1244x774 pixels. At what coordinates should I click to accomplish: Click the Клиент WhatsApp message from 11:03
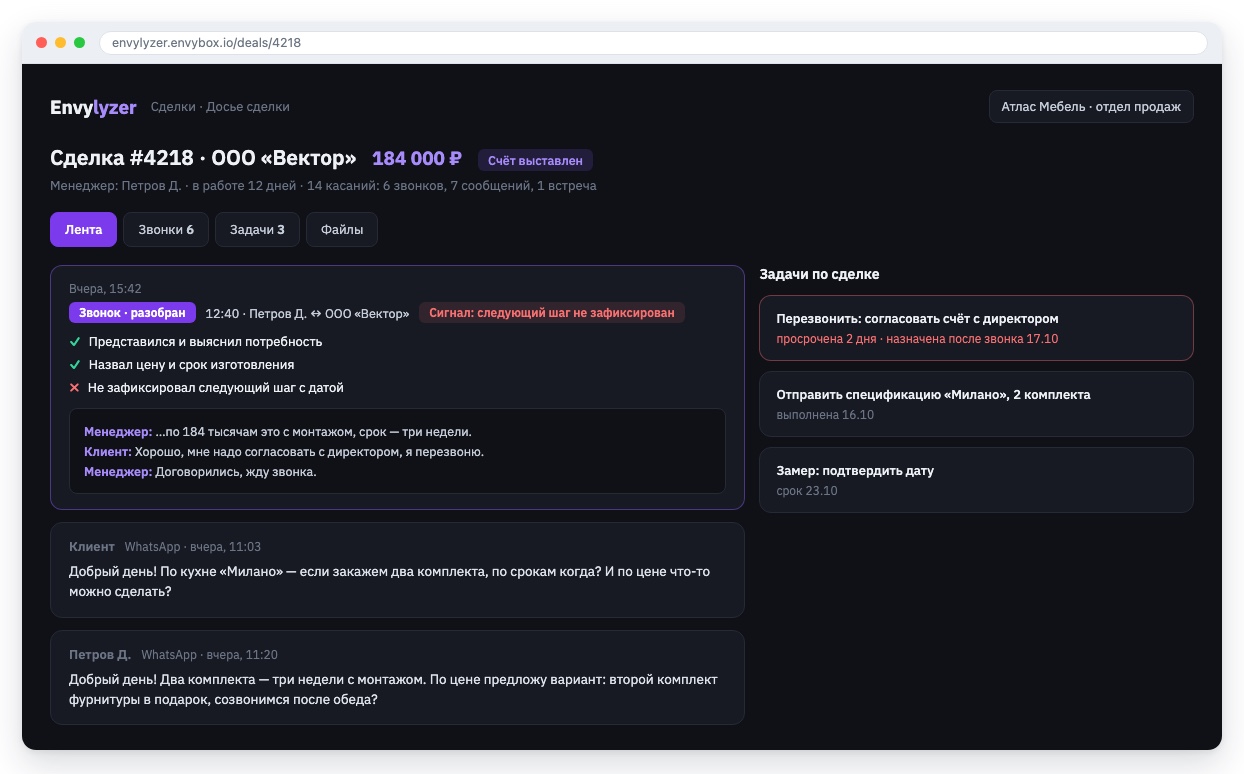[x=397, y=570]
